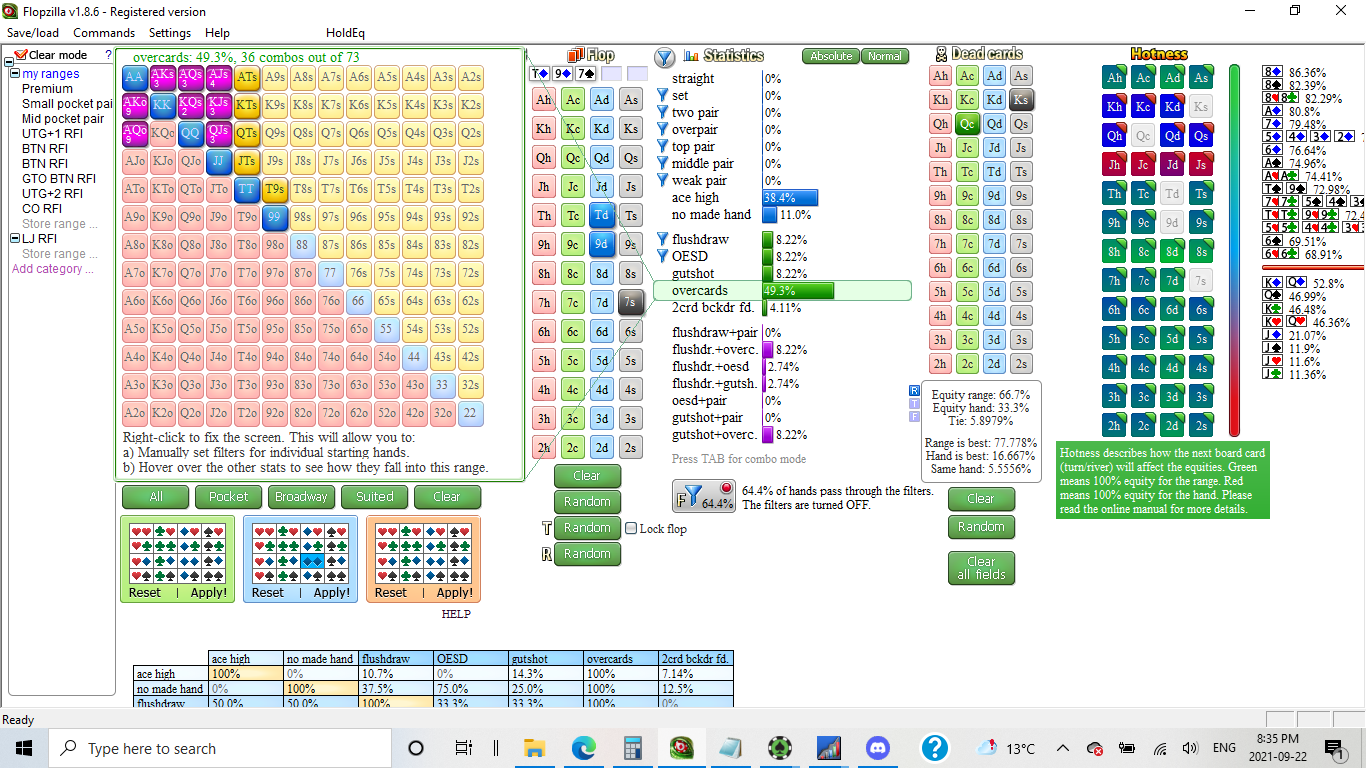The height and width of the screenshot is (768, 1366).
Task: Deselect Td in the Flop card grid
Action: click(x=601, y=215)
